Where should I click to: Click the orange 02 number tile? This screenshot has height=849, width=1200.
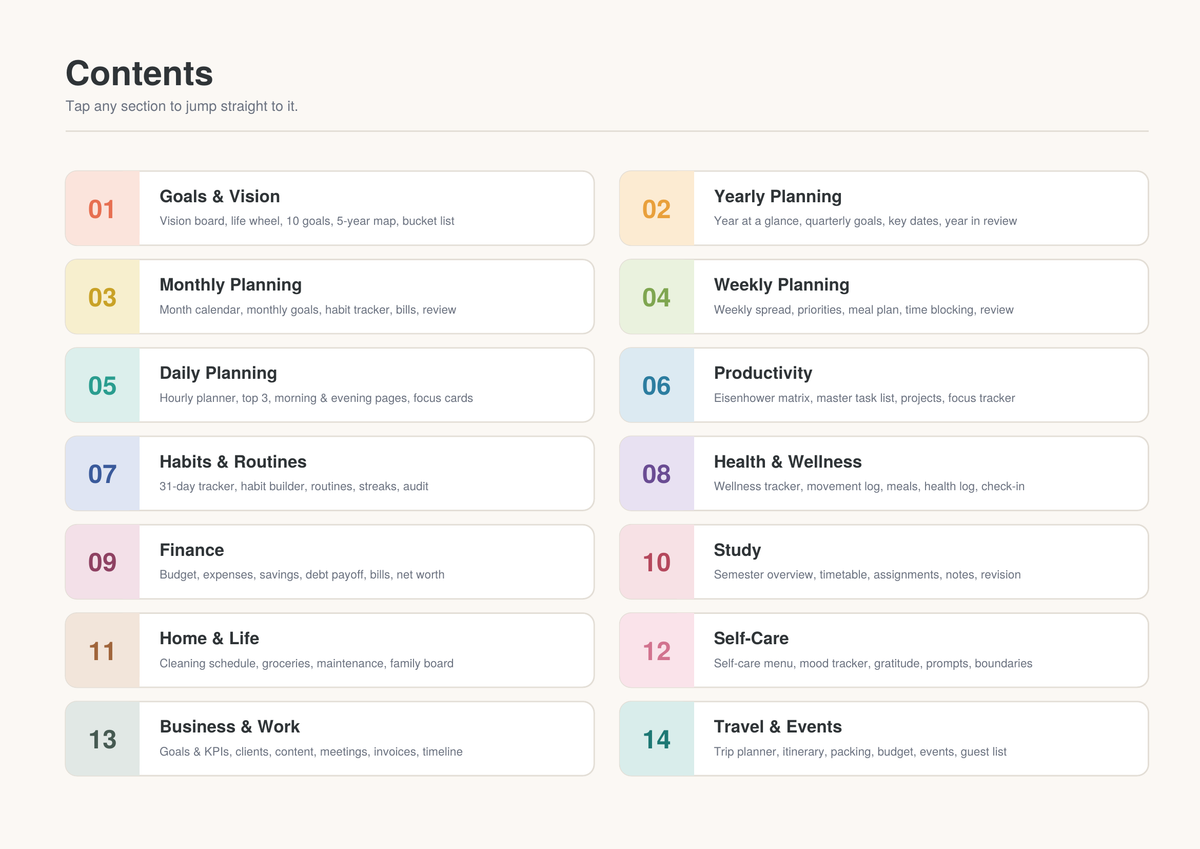(656, 208)
